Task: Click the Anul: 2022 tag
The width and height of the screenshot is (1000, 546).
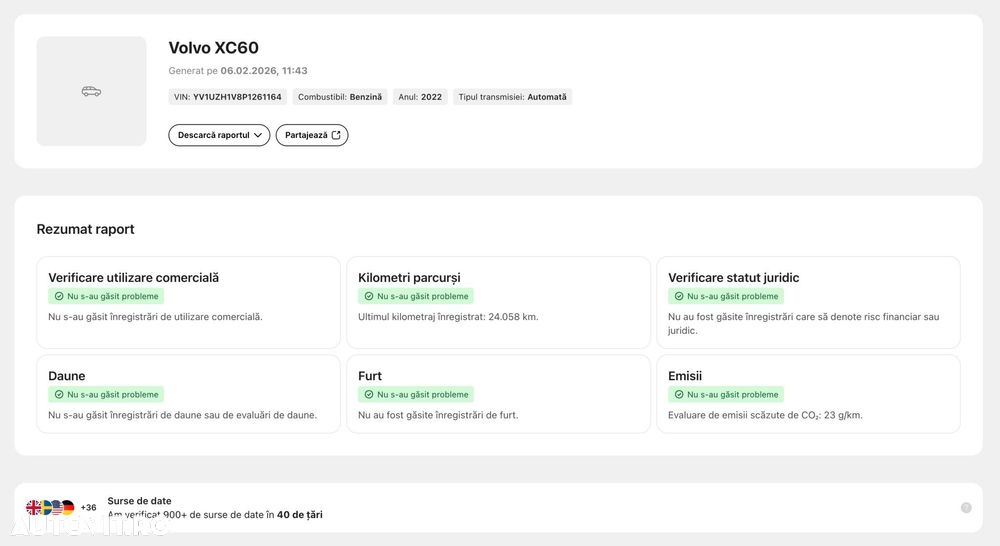Action: click(x=420, y=97)
